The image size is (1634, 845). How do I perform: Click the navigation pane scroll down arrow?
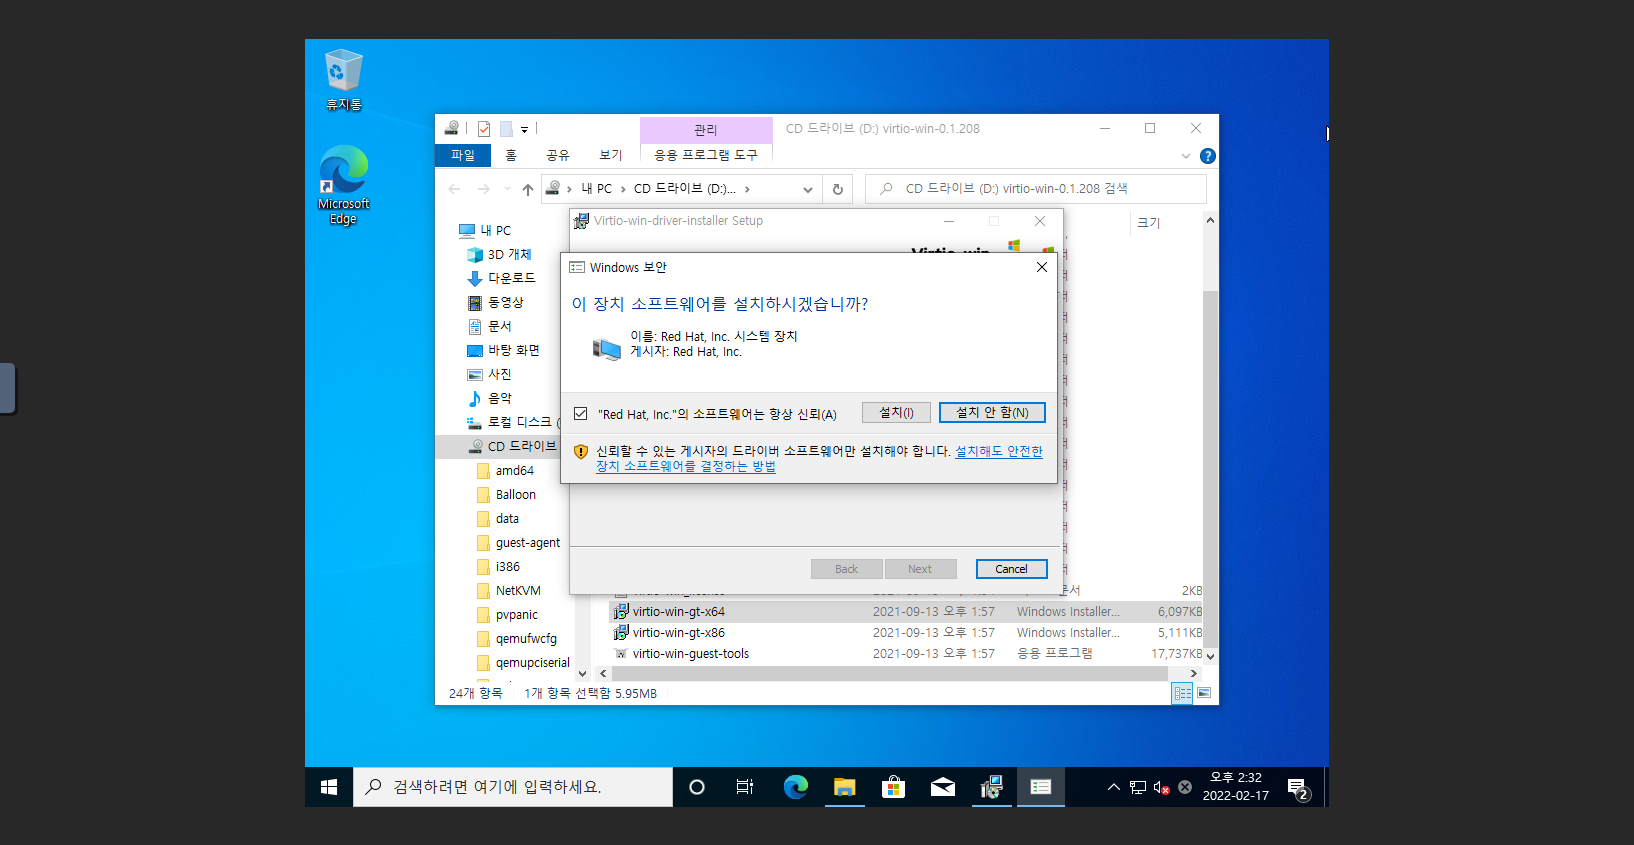click(x=583, y=674)
